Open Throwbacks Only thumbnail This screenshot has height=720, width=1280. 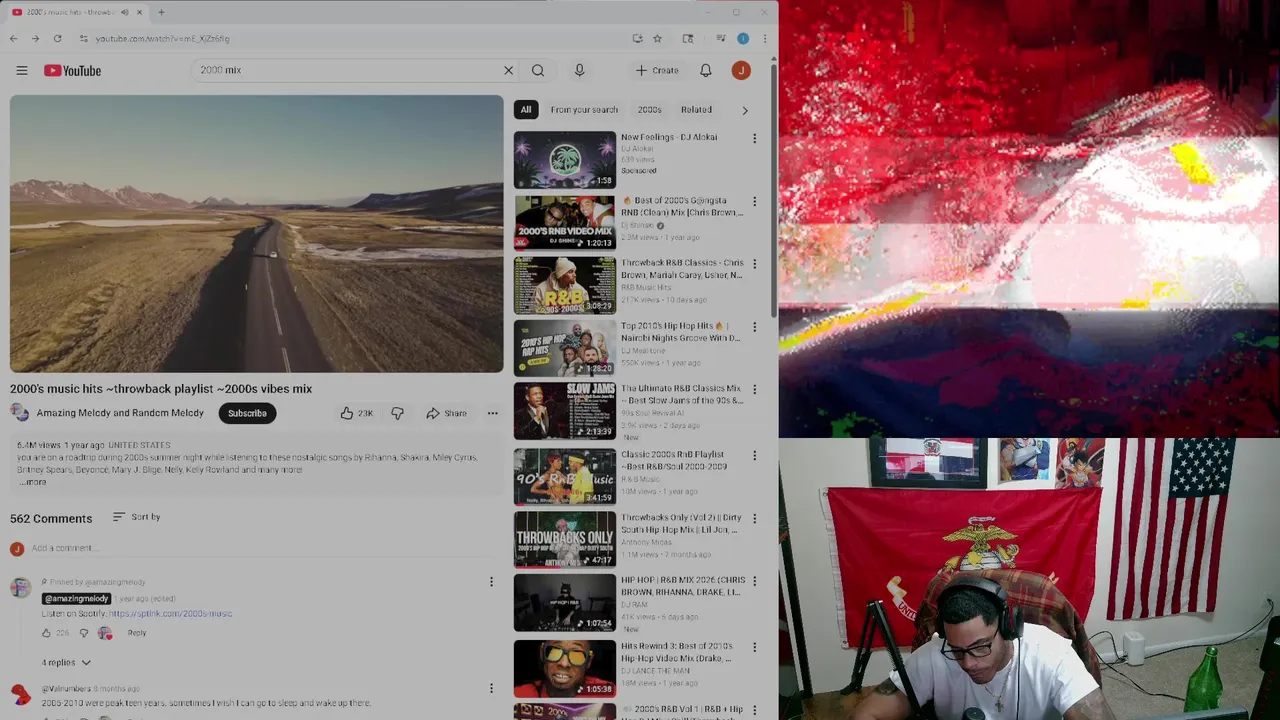coord(565,539)
